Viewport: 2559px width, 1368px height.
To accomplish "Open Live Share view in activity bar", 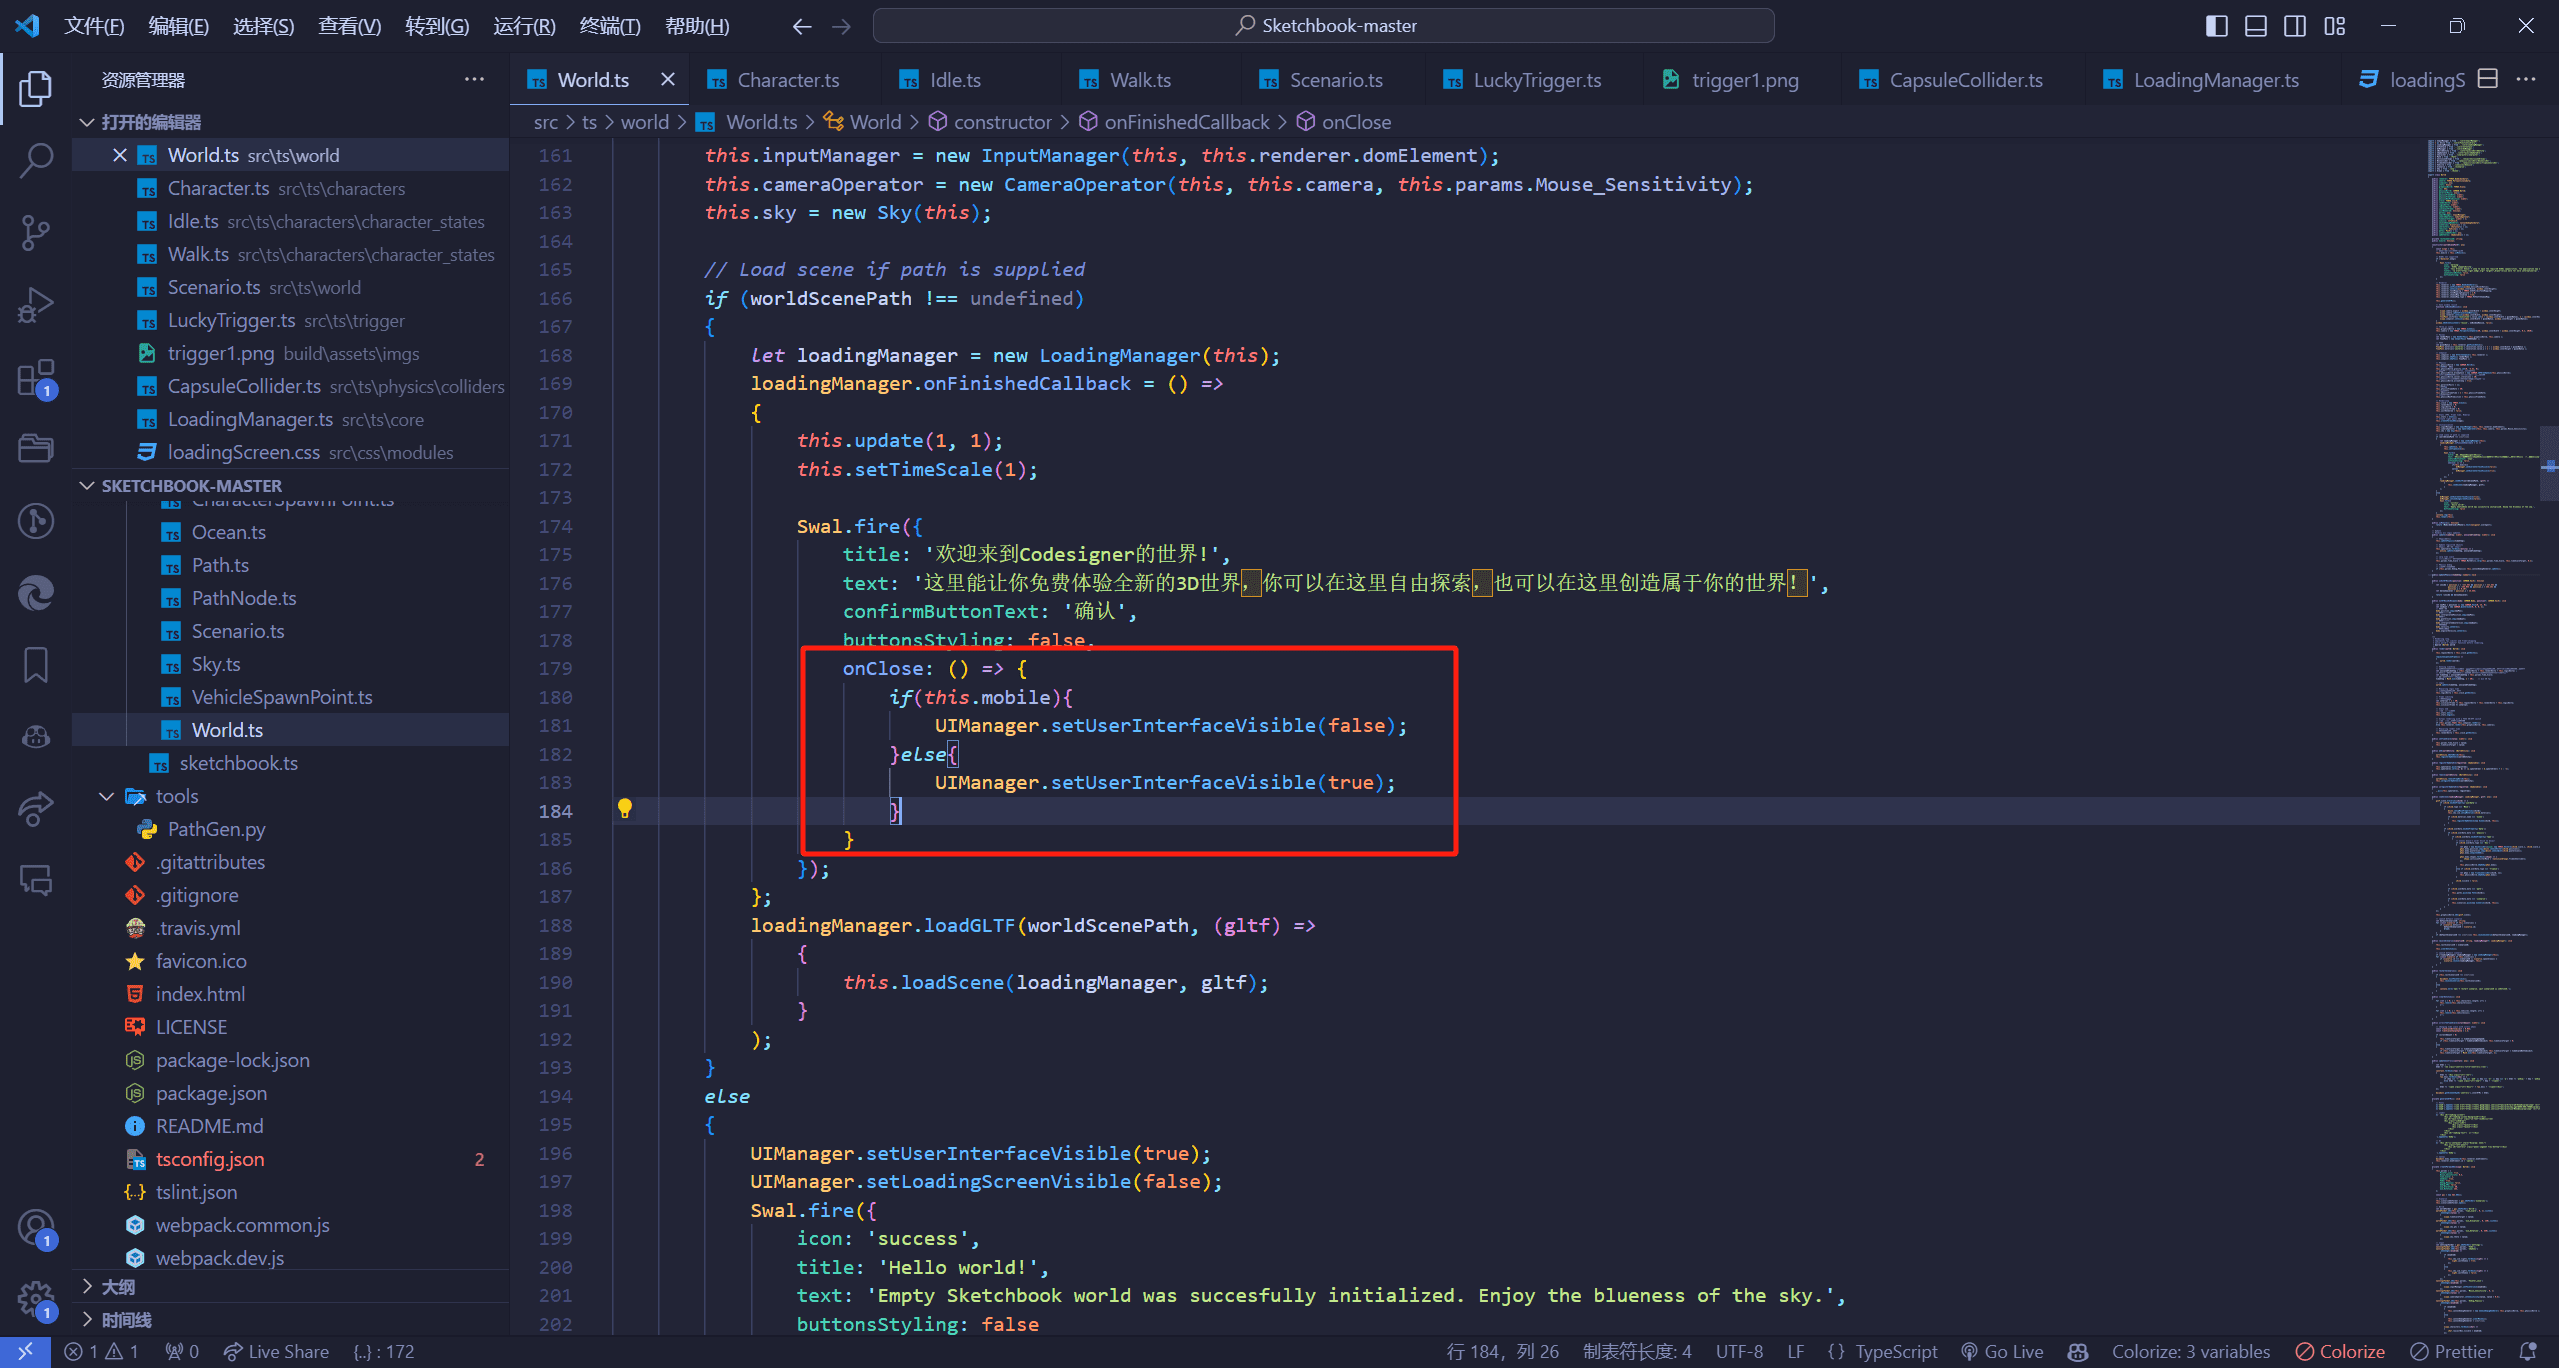I will tap(36, 808).
